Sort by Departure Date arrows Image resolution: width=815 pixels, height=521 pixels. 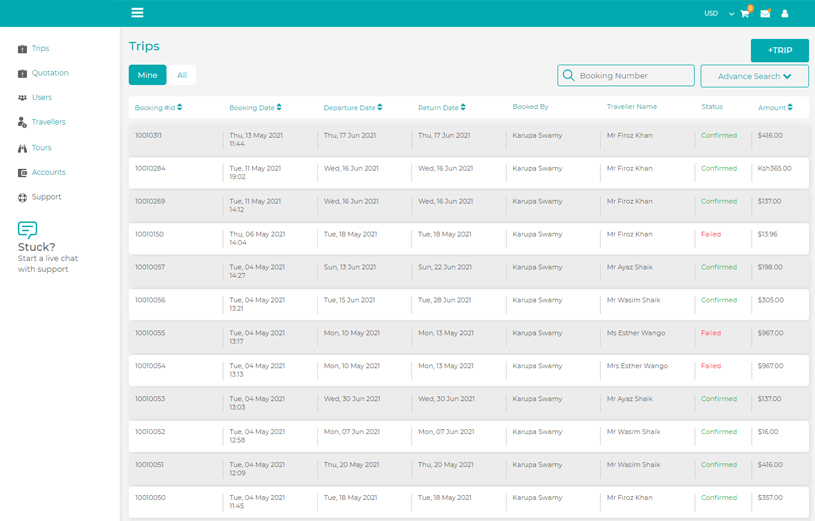click(x=380, y=107)
